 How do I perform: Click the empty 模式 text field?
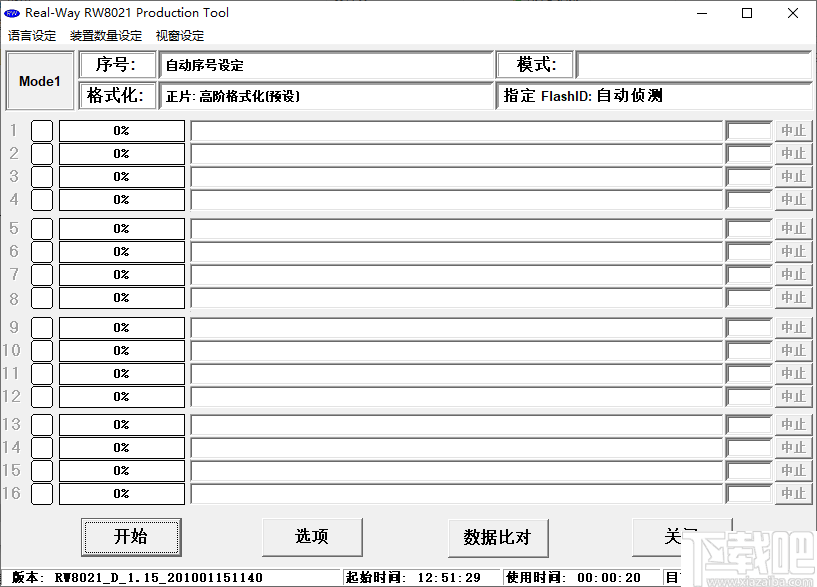click(x=697, y=64)
